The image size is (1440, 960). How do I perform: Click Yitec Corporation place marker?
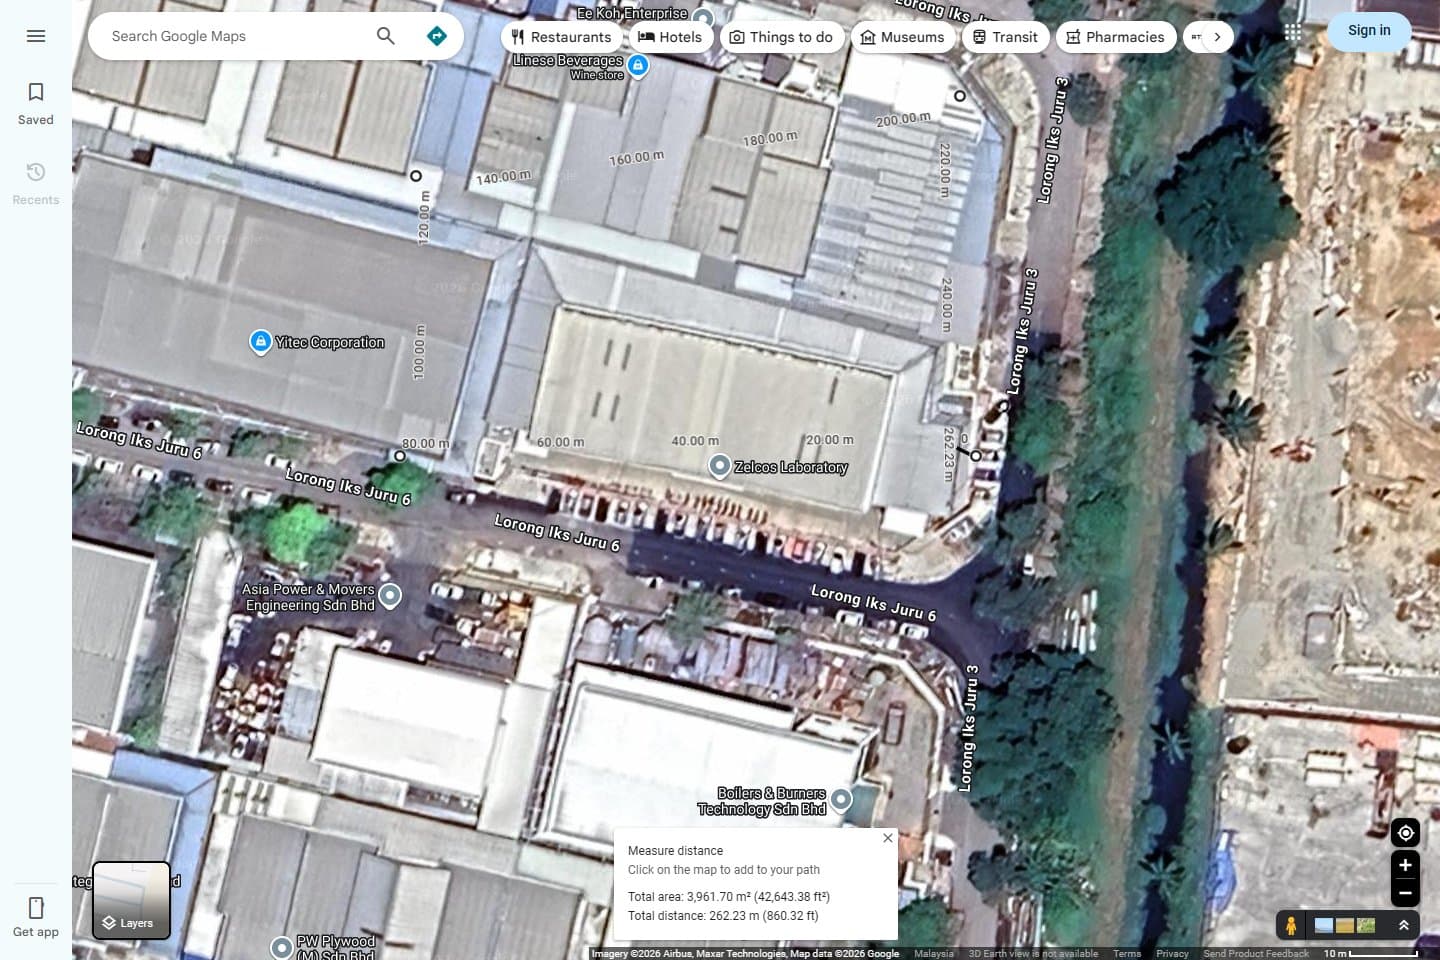click(260, 342)
